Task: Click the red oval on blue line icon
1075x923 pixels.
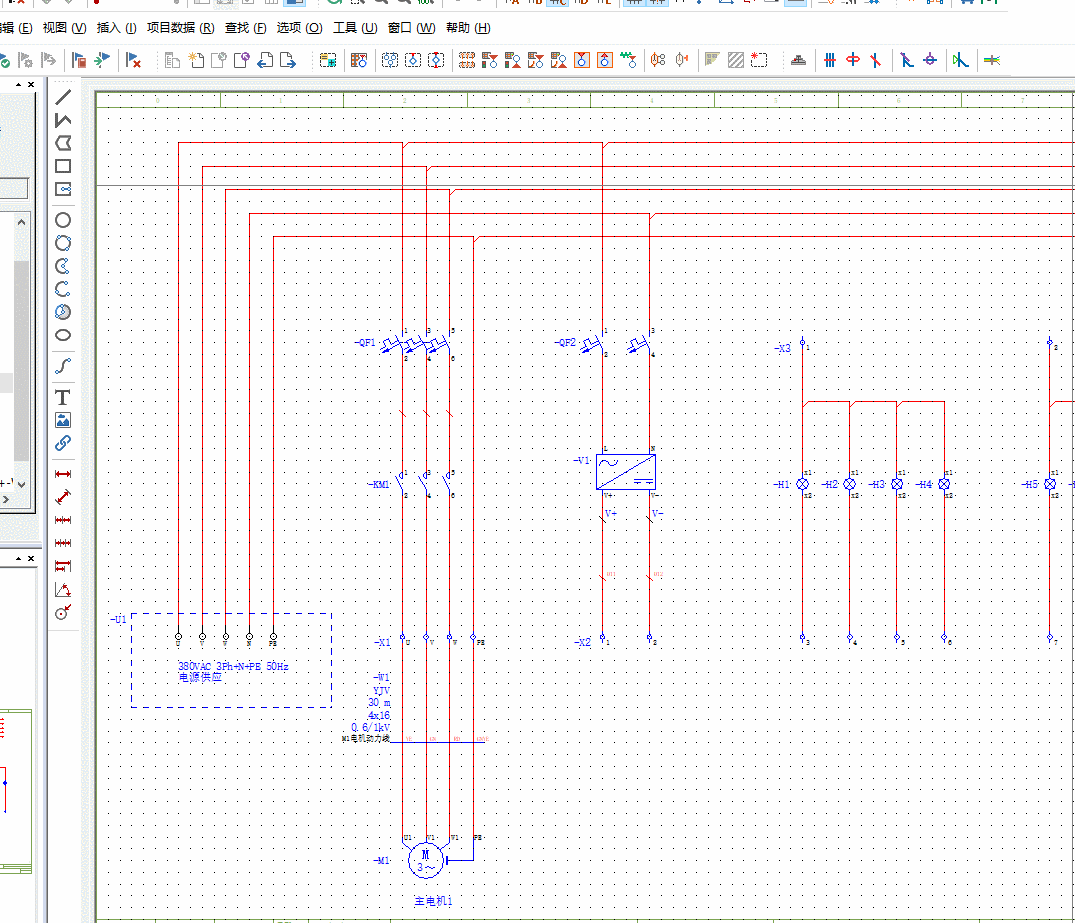Action: coord(853,60)
